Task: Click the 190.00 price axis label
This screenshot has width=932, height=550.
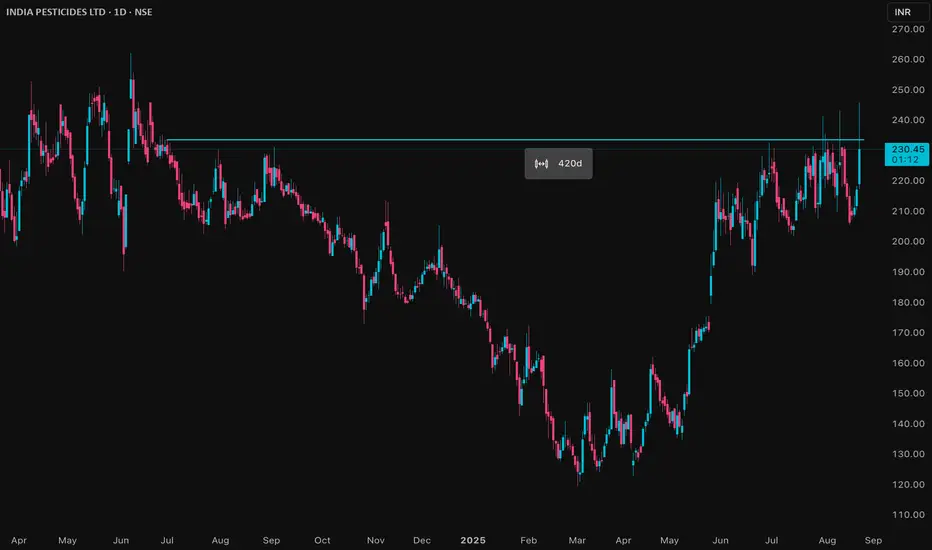Action: tap(908, 272)
